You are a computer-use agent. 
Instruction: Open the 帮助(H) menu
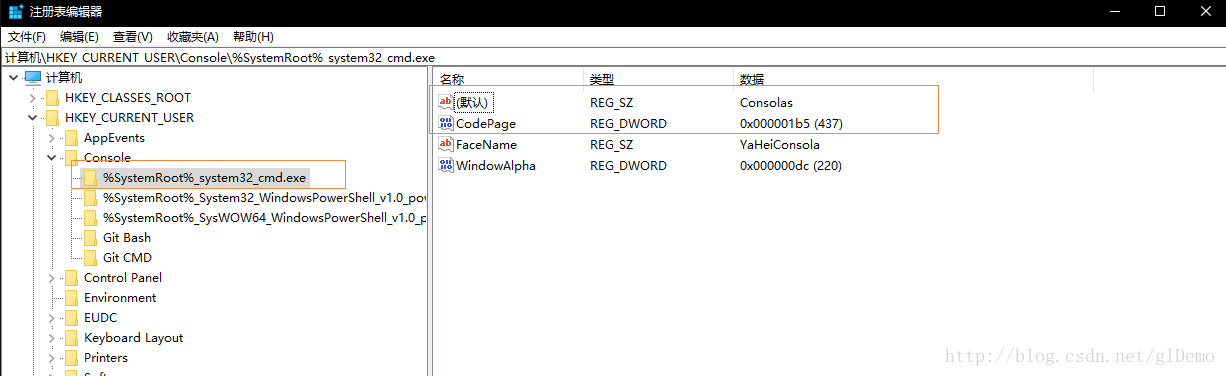coord(253,37)
